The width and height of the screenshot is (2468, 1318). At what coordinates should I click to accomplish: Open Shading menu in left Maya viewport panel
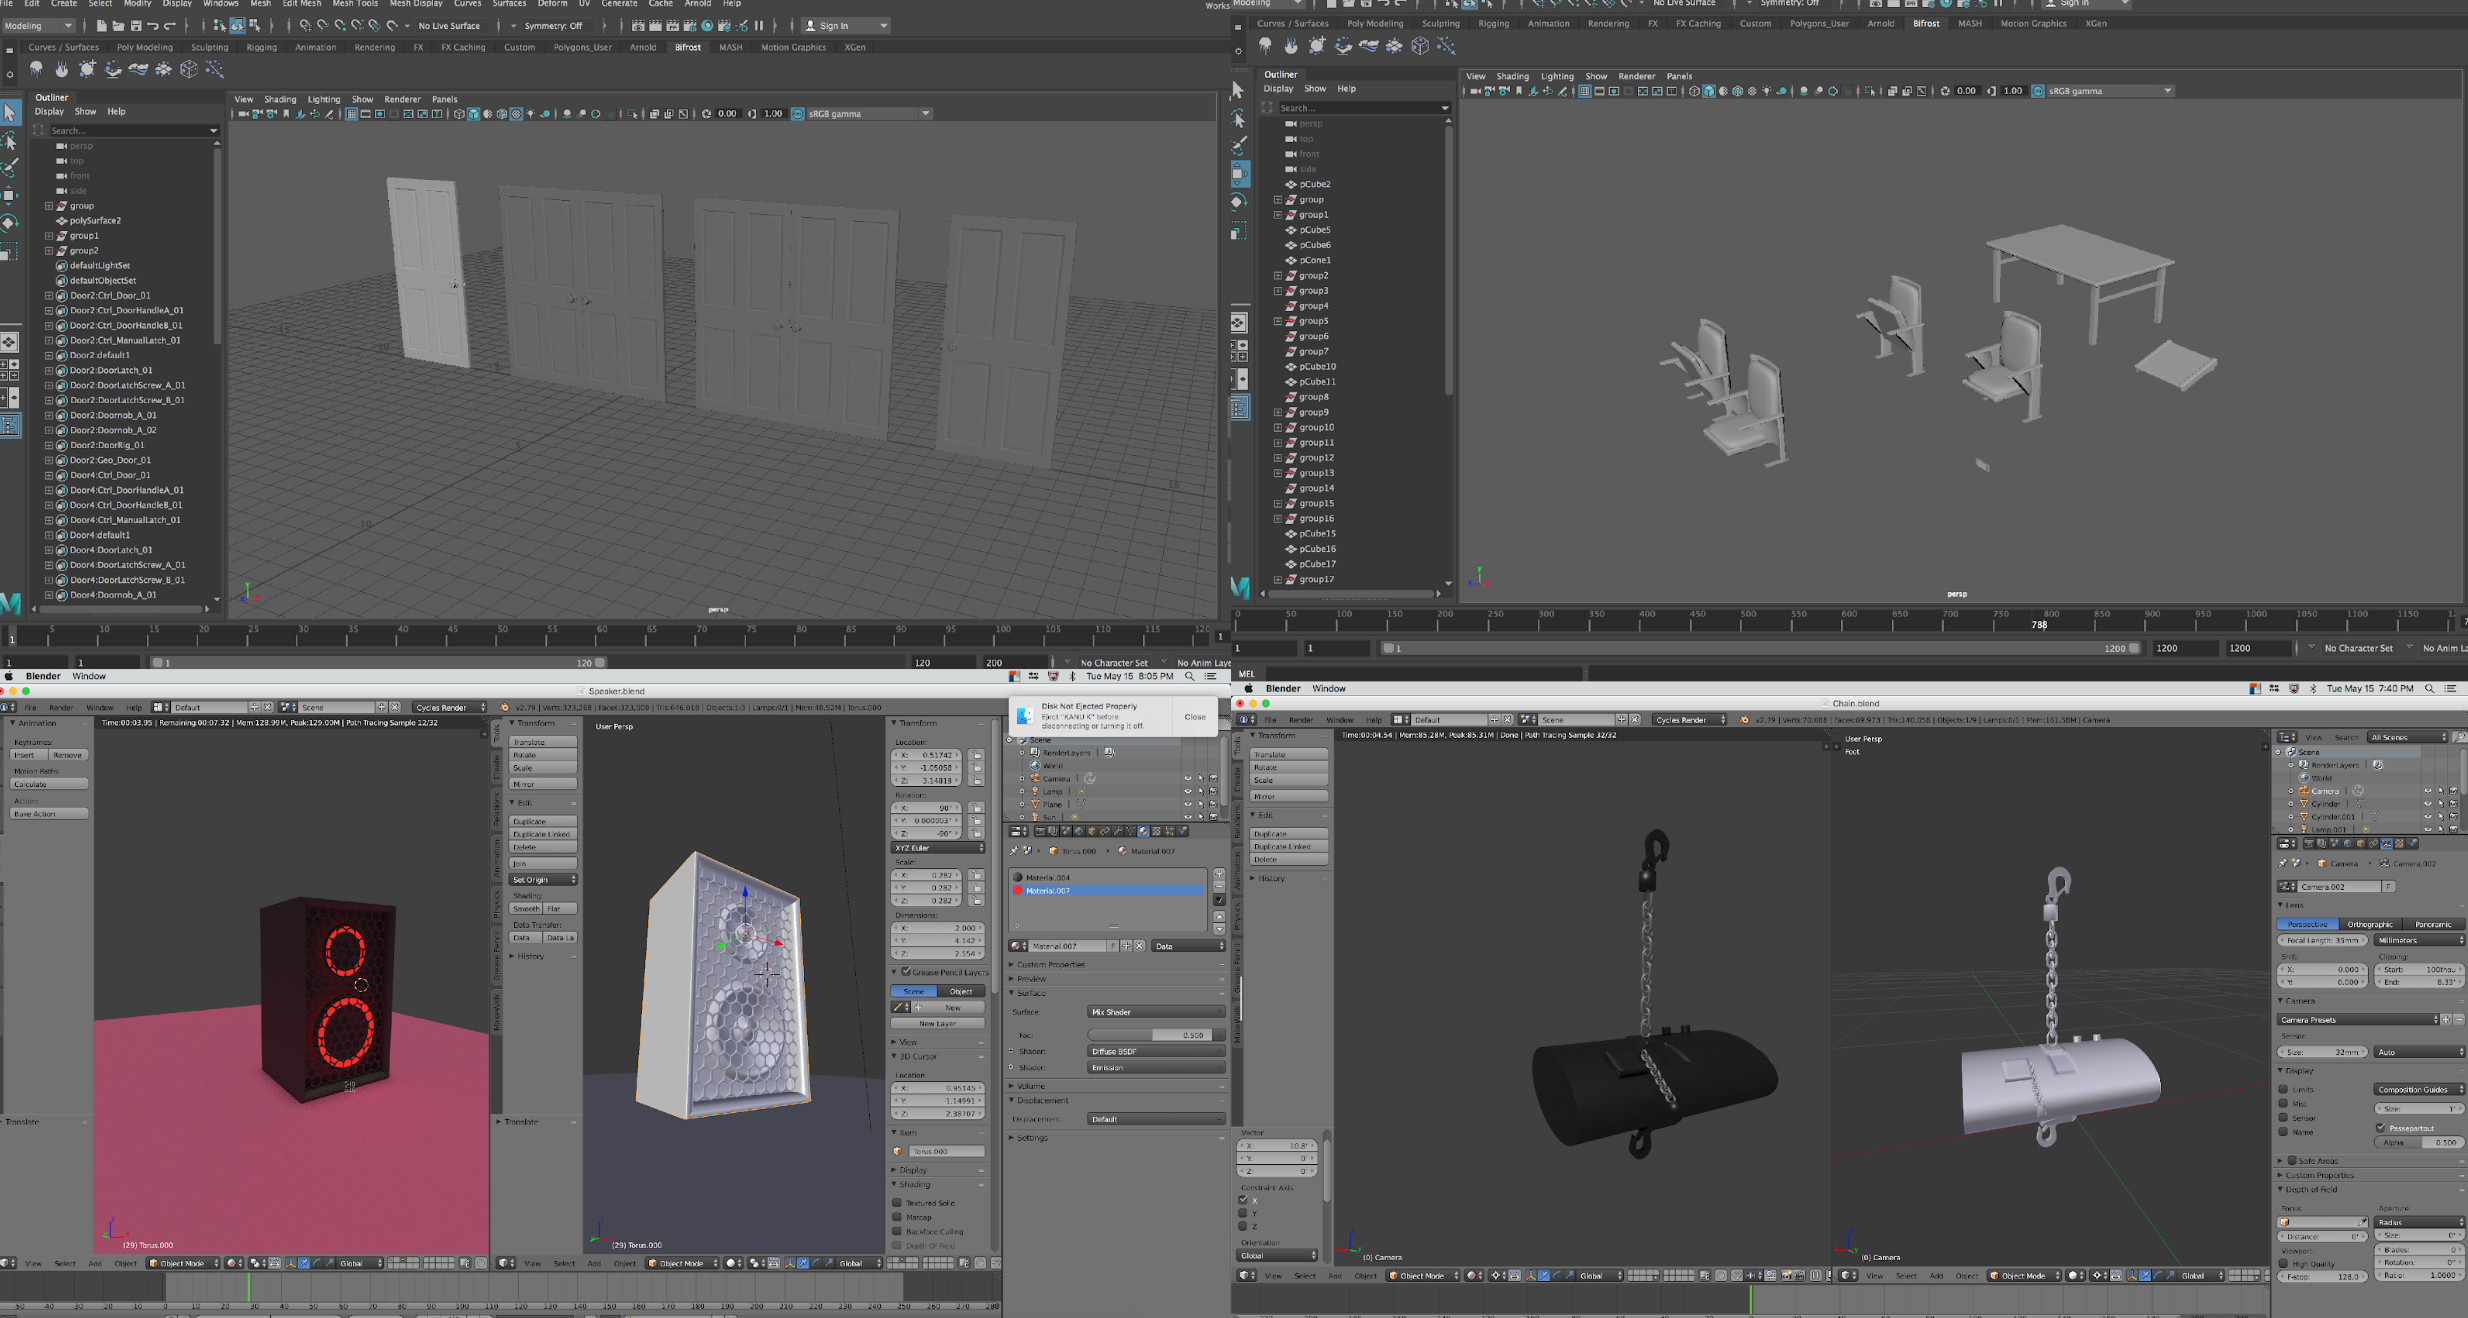tap(280, 99)
